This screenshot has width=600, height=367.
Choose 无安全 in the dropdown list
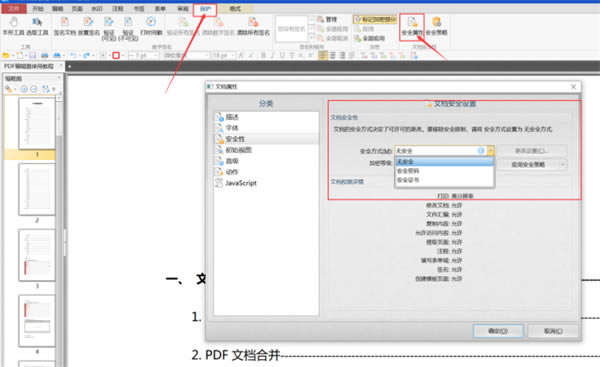click(444, 161)
